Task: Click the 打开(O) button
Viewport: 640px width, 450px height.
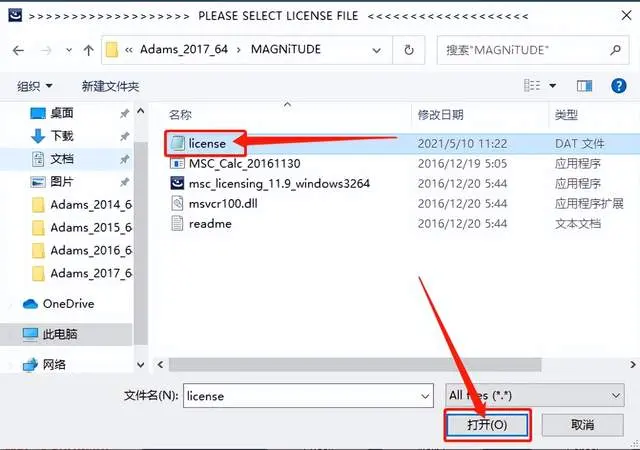Action: pyautogui.click(x=487, y=425)
